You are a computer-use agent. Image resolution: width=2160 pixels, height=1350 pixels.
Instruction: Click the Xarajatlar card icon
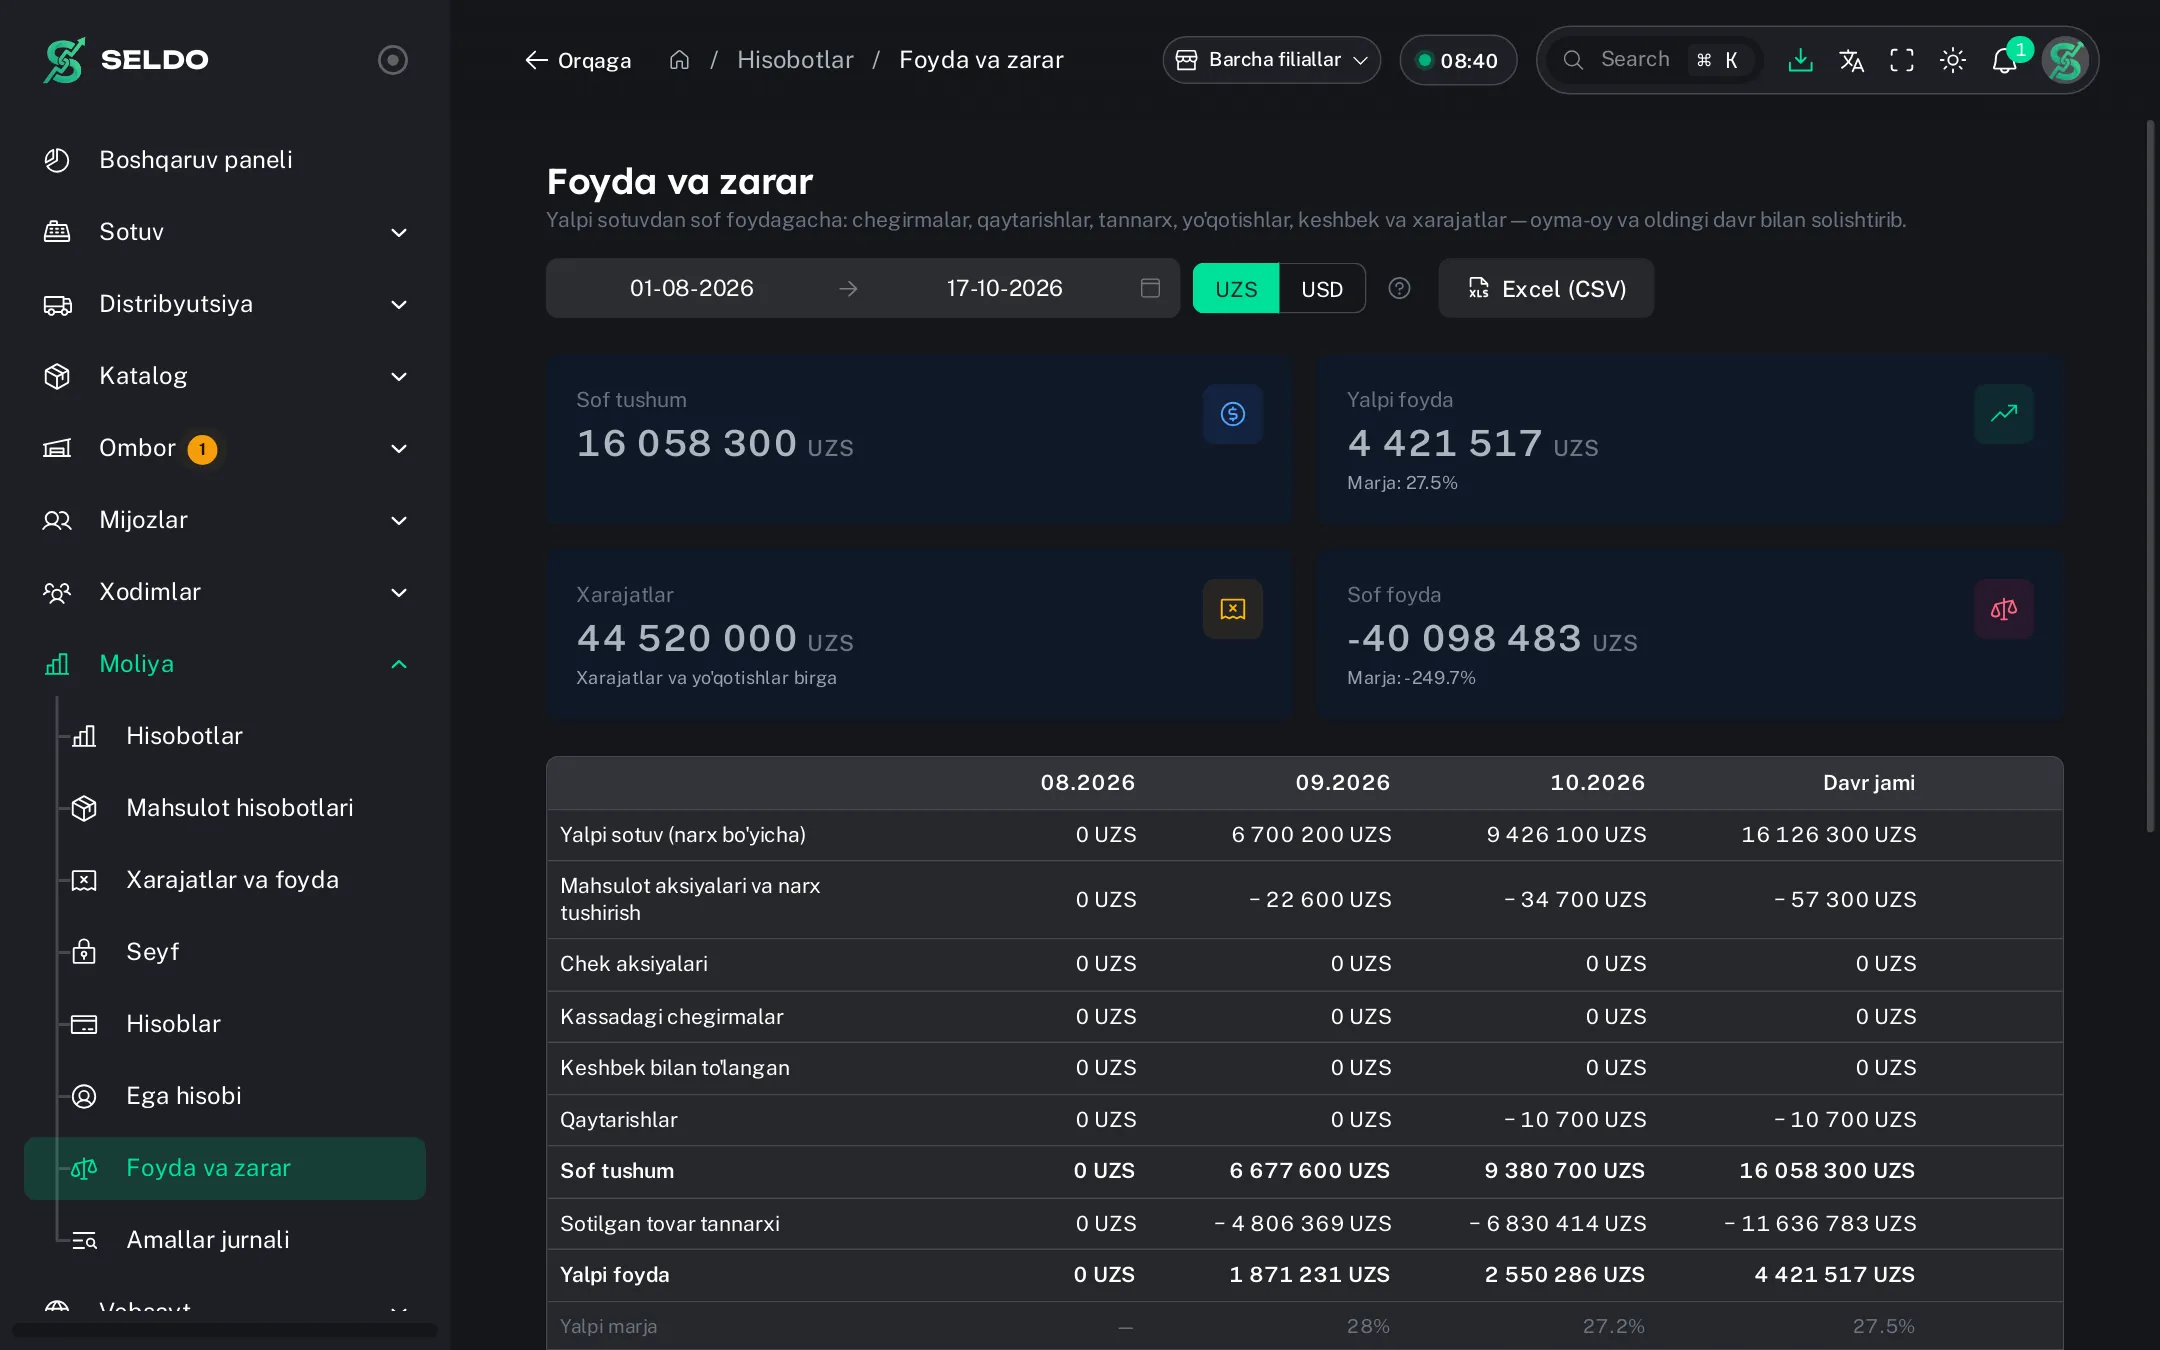[1233, 609]
